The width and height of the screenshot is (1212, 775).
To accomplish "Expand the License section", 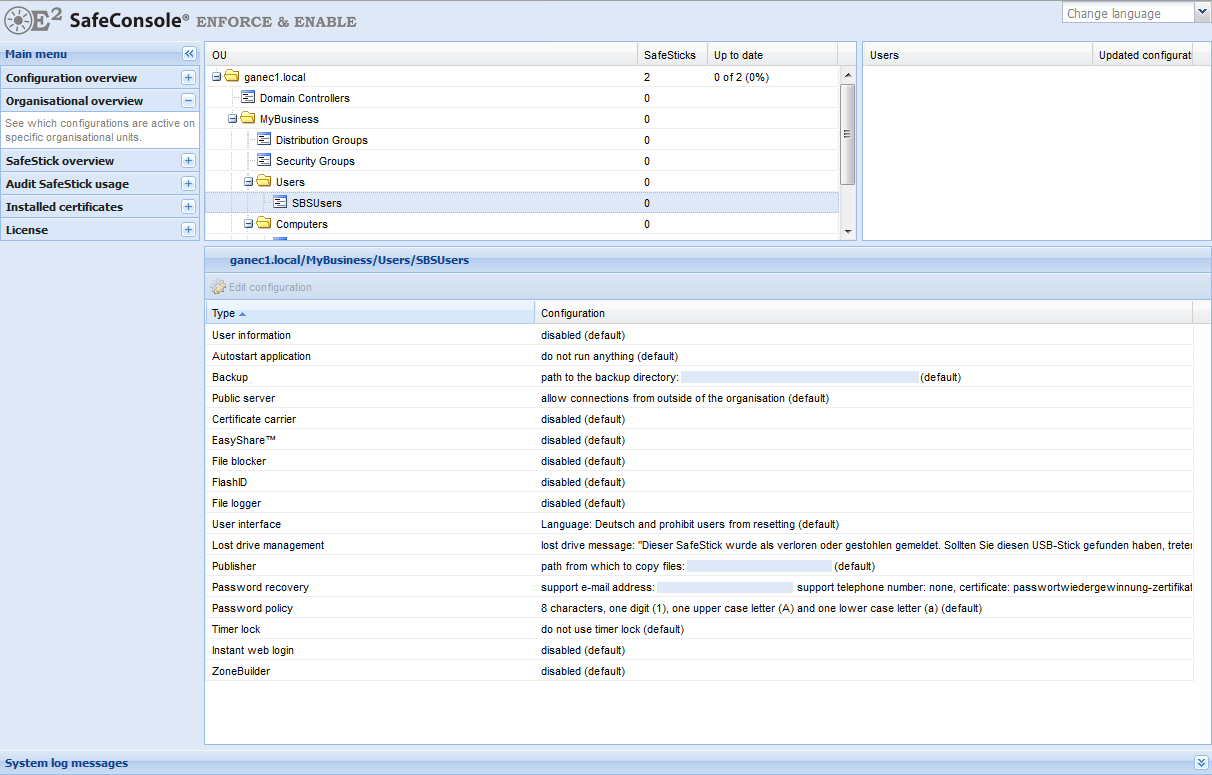I will pyautogui.click(x=188, y=230).
